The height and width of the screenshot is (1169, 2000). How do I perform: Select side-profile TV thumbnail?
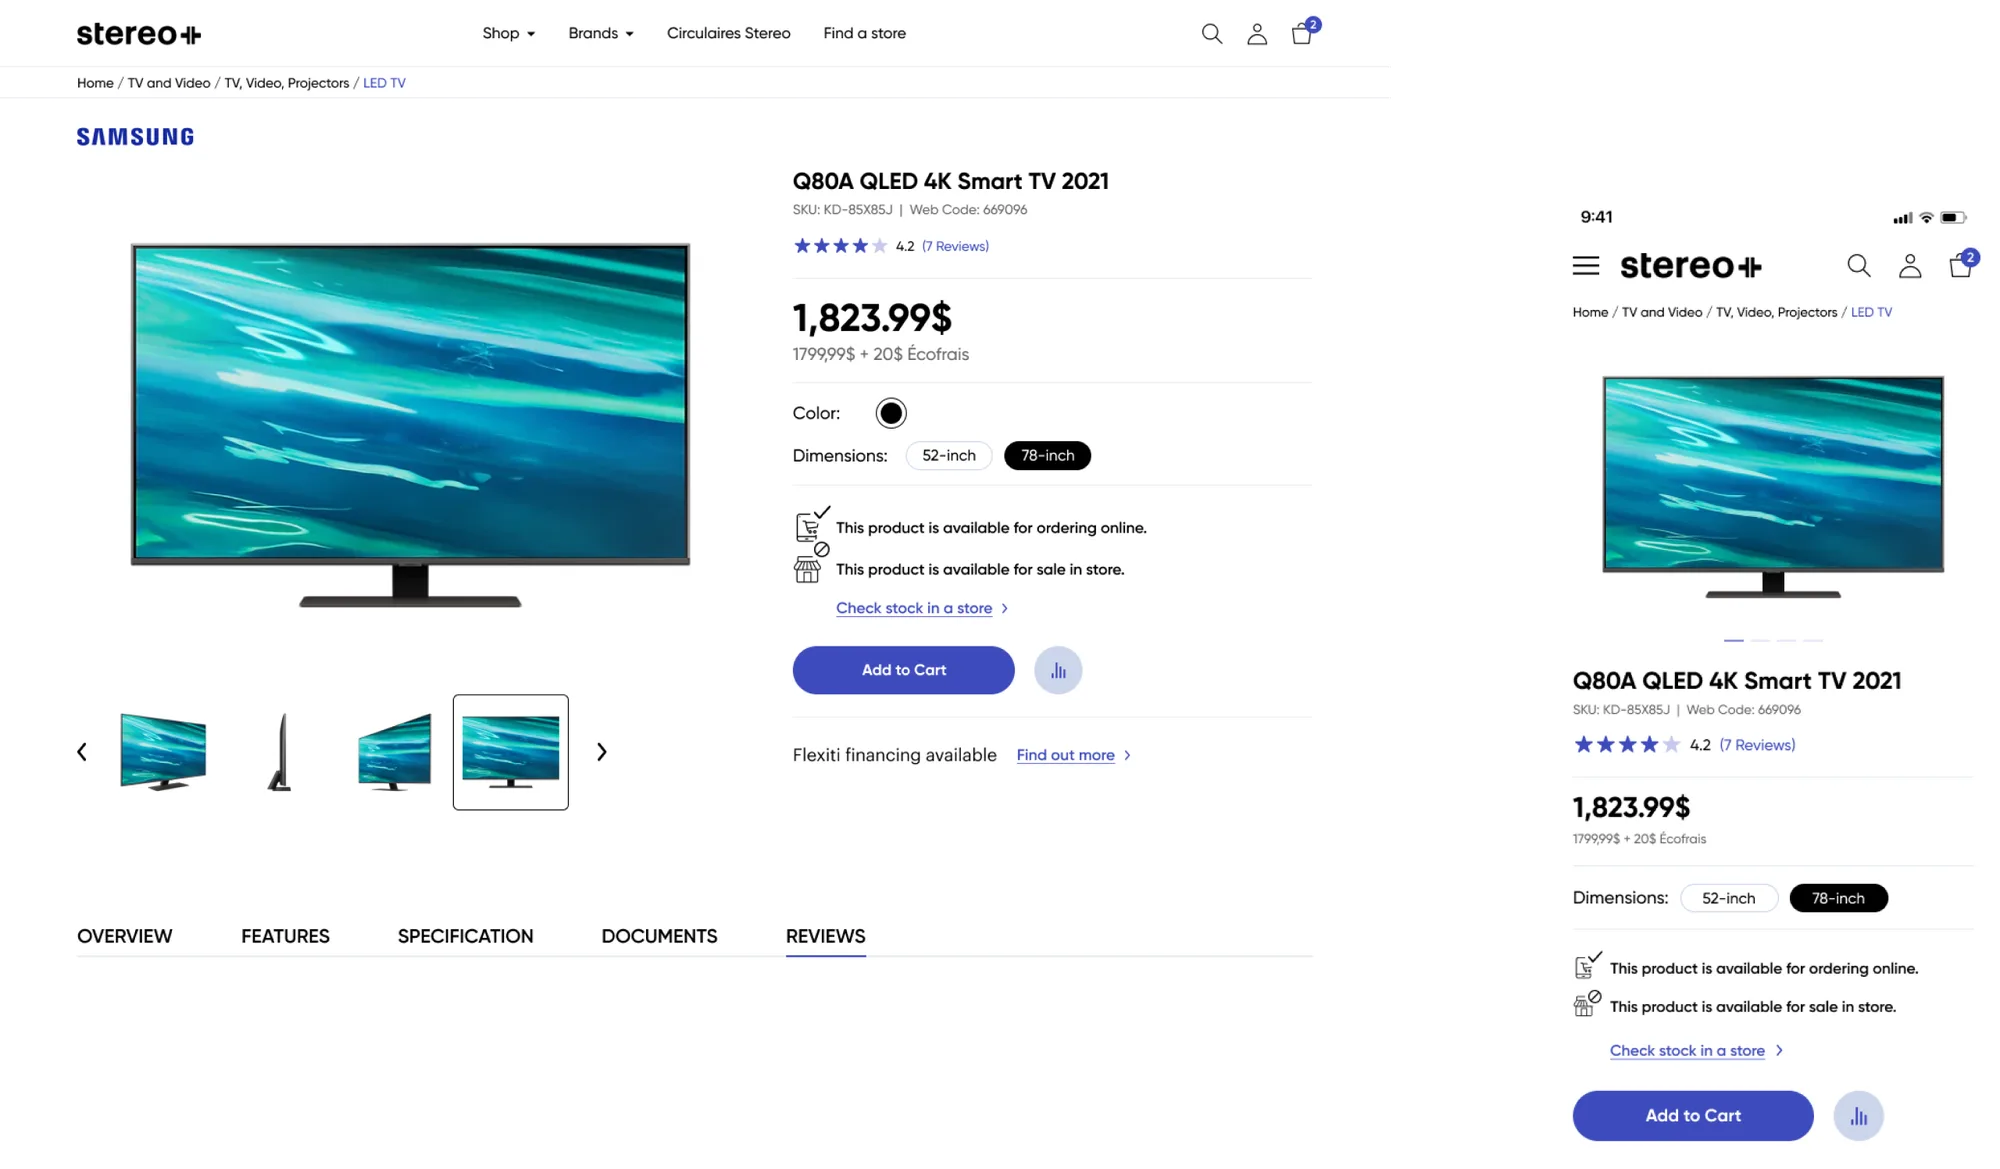point(280,752)
